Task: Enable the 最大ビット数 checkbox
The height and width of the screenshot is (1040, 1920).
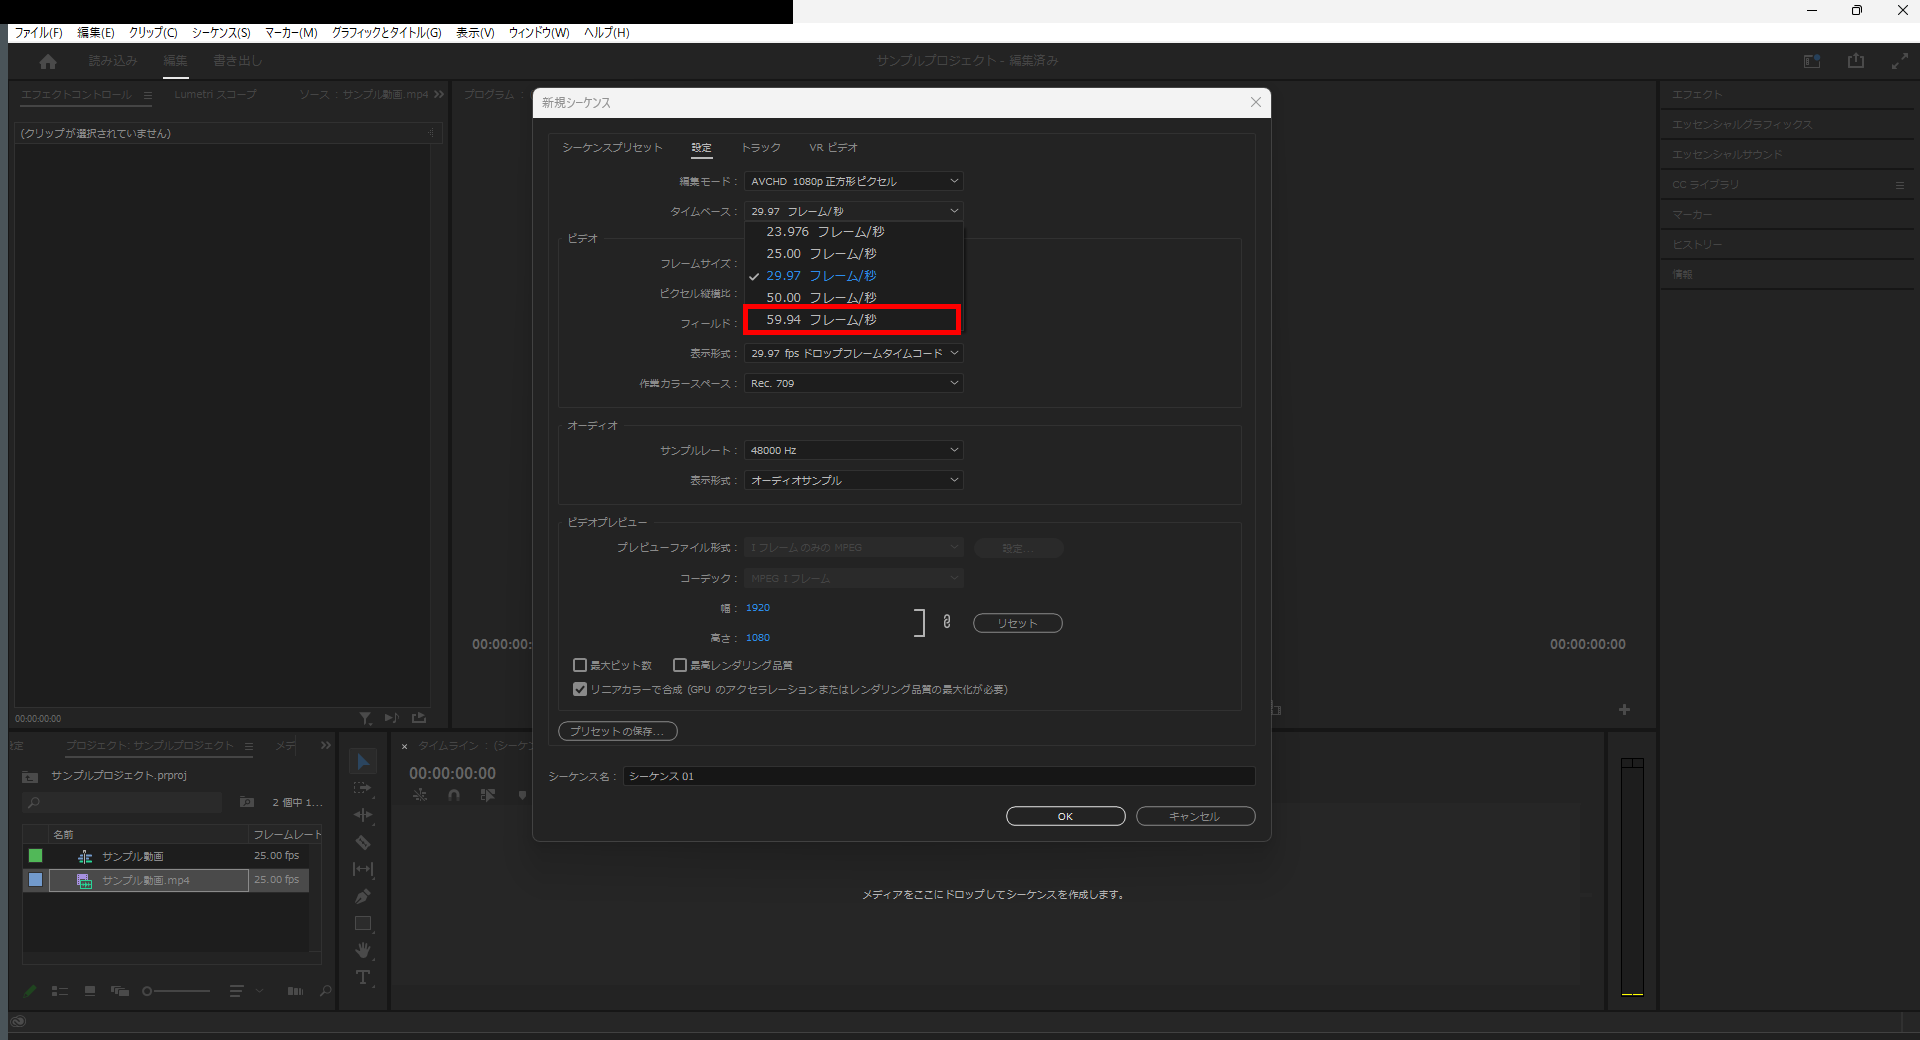Action: click(x=580, y=665)
